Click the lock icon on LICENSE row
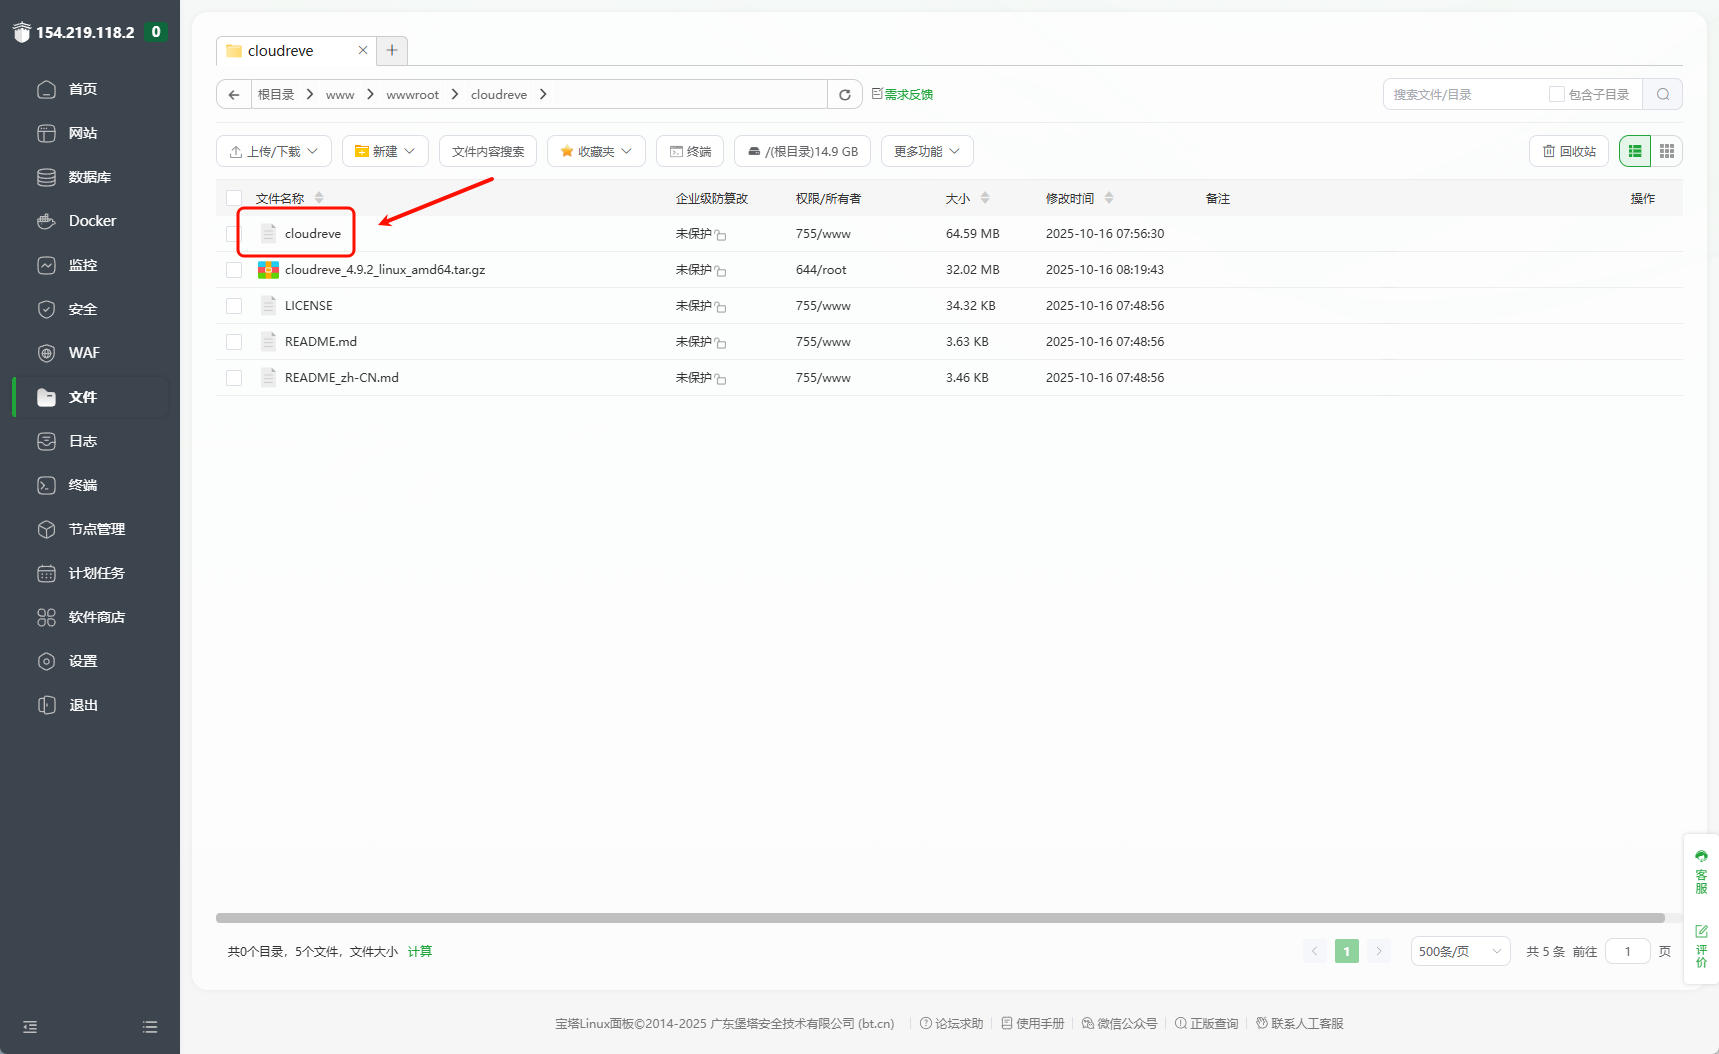The width and height of the screenshot is (1719, 1054). coord(721,307)
